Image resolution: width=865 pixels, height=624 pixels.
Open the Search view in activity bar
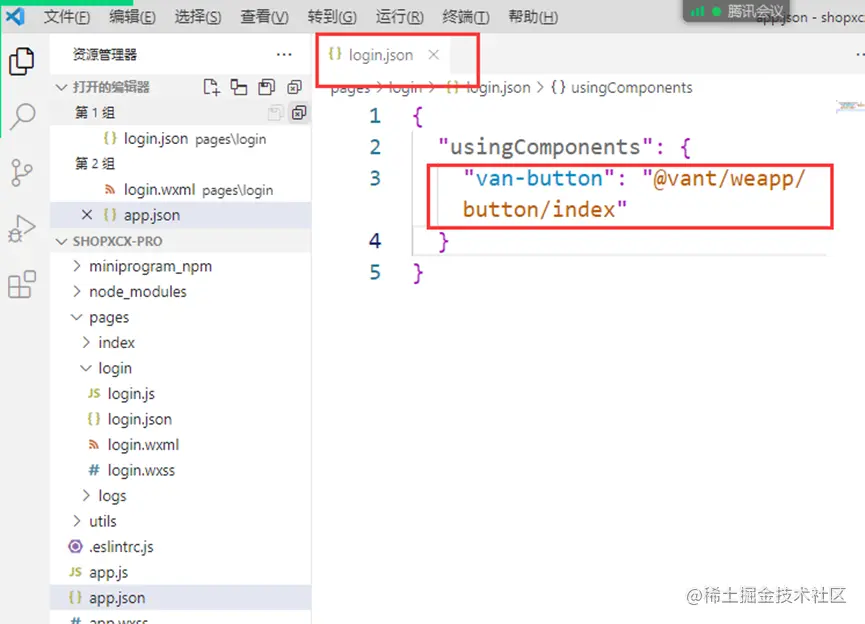point(23,115)
